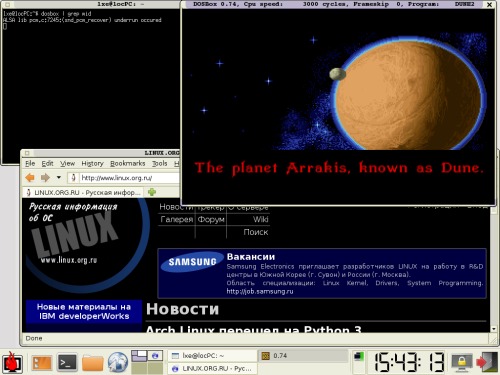Open the file manager folder icon in panel
Image resolution: width=500 pixels, height=375 pixels.
click(93, 363)
